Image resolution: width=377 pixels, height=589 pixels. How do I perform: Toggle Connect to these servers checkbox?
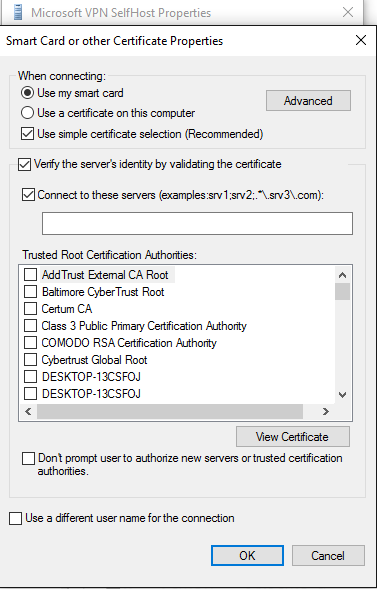29,195
